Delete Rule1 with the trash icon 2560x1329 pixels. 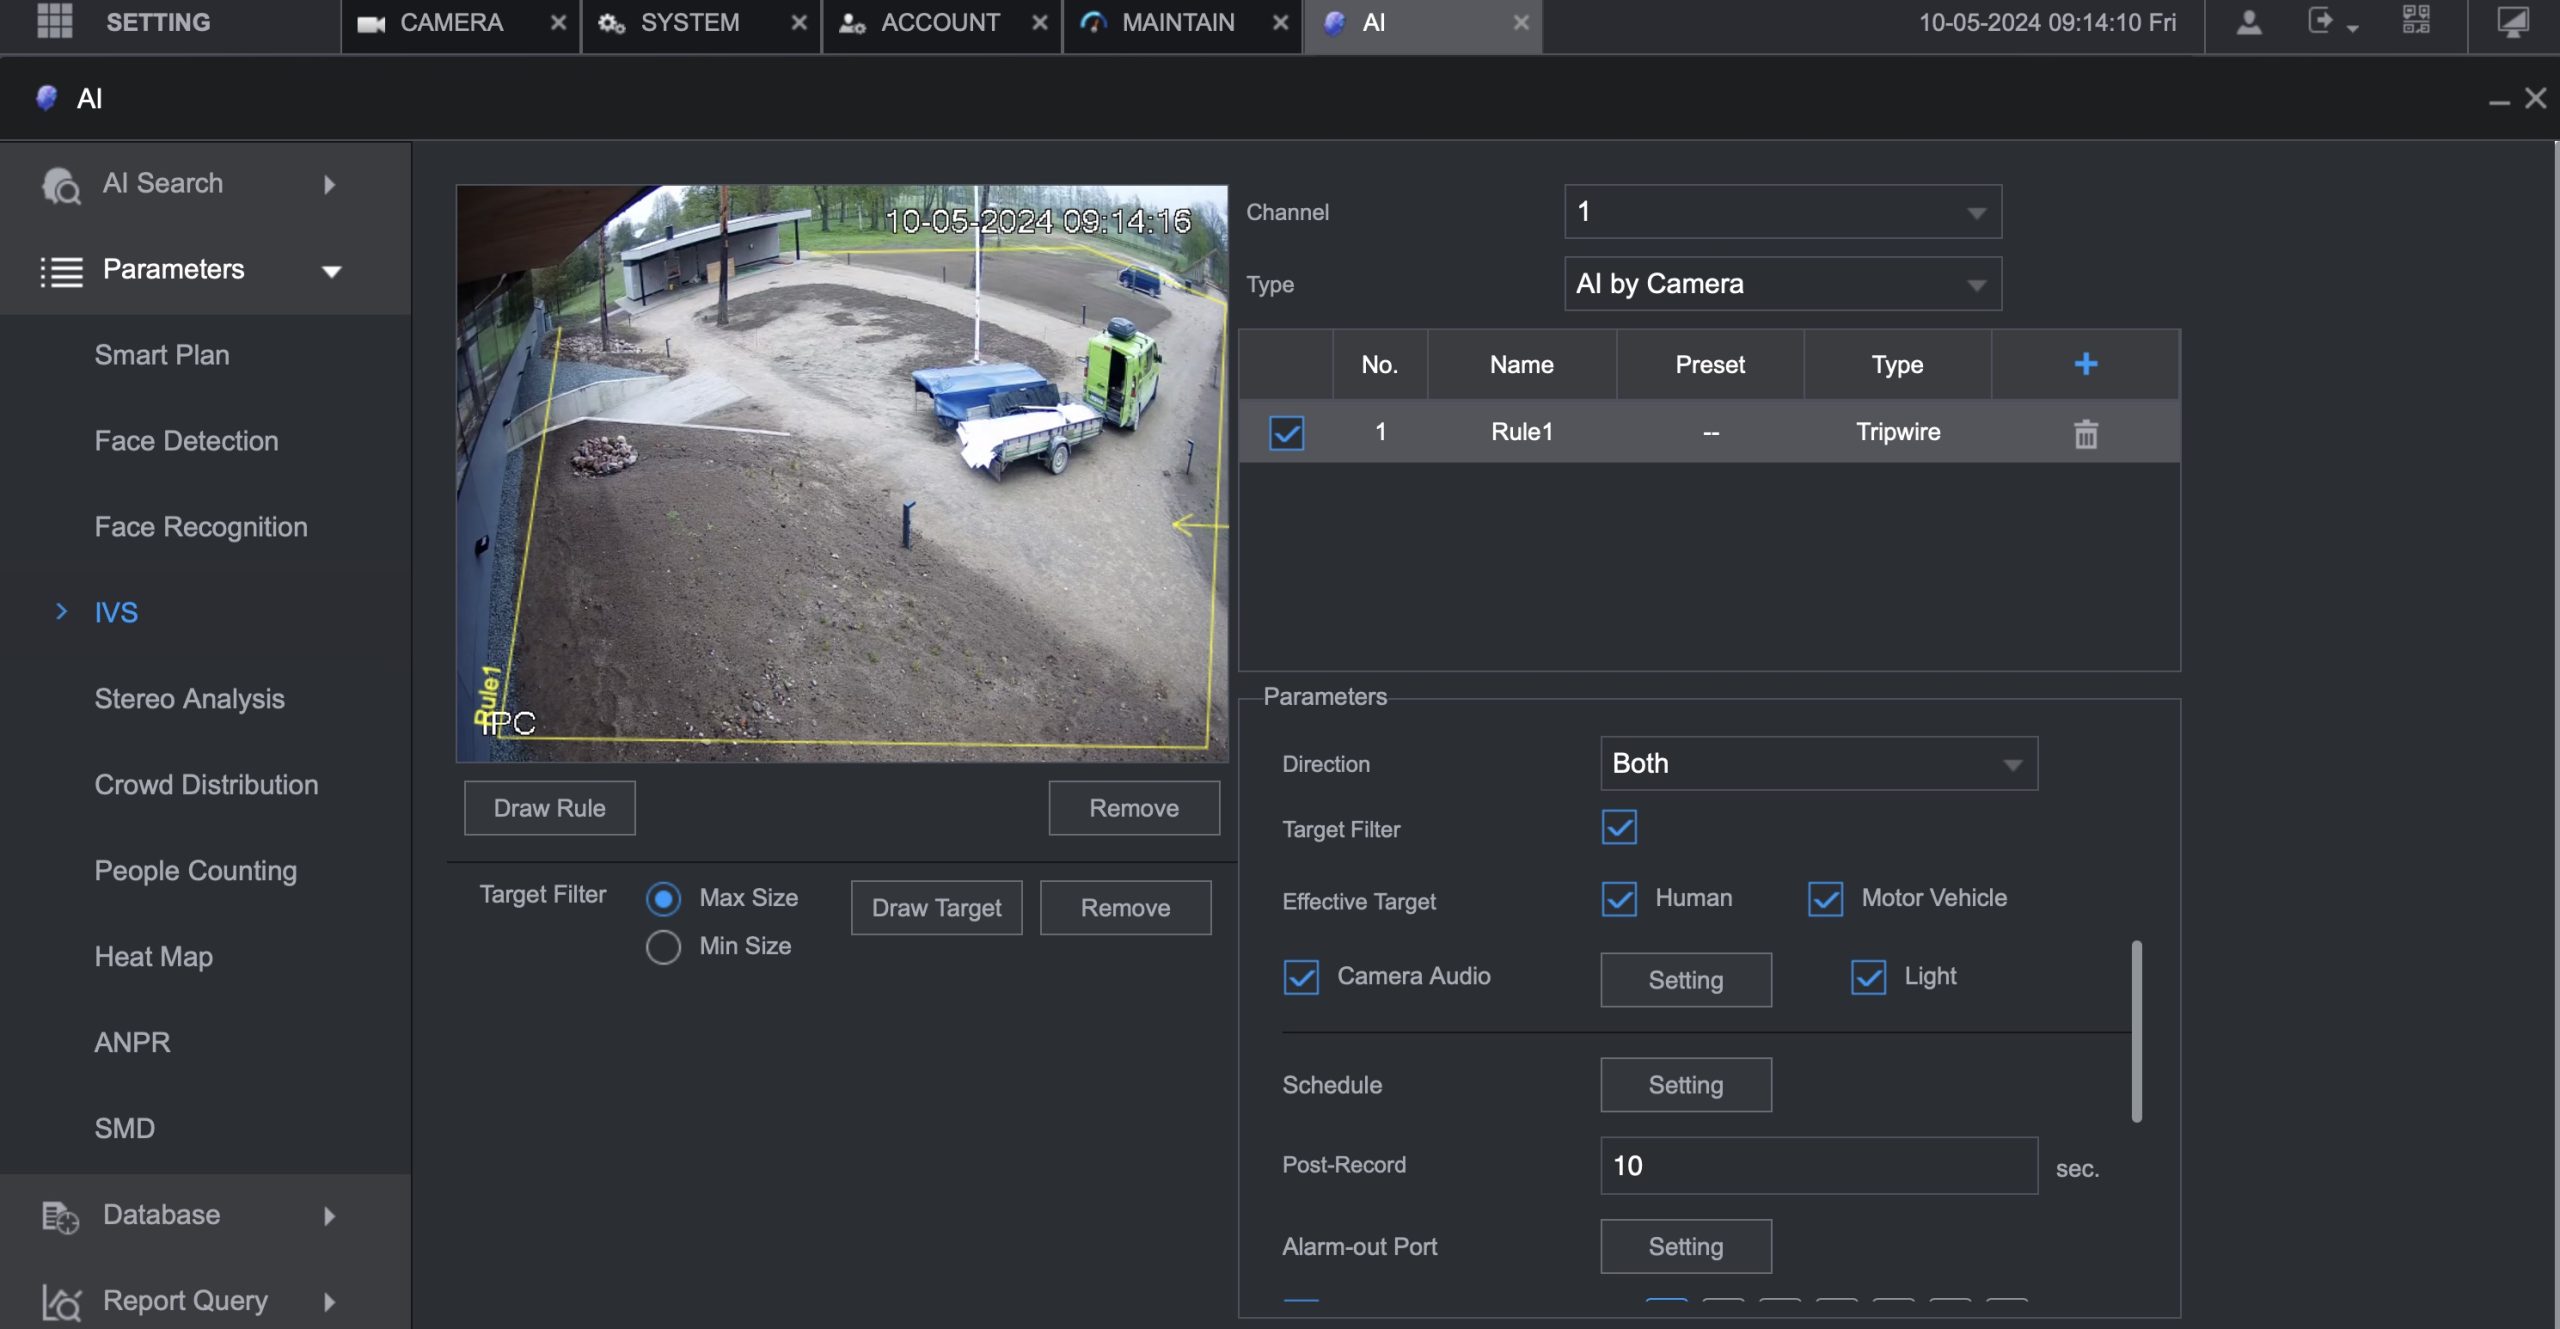click(x=2085, y=433)
